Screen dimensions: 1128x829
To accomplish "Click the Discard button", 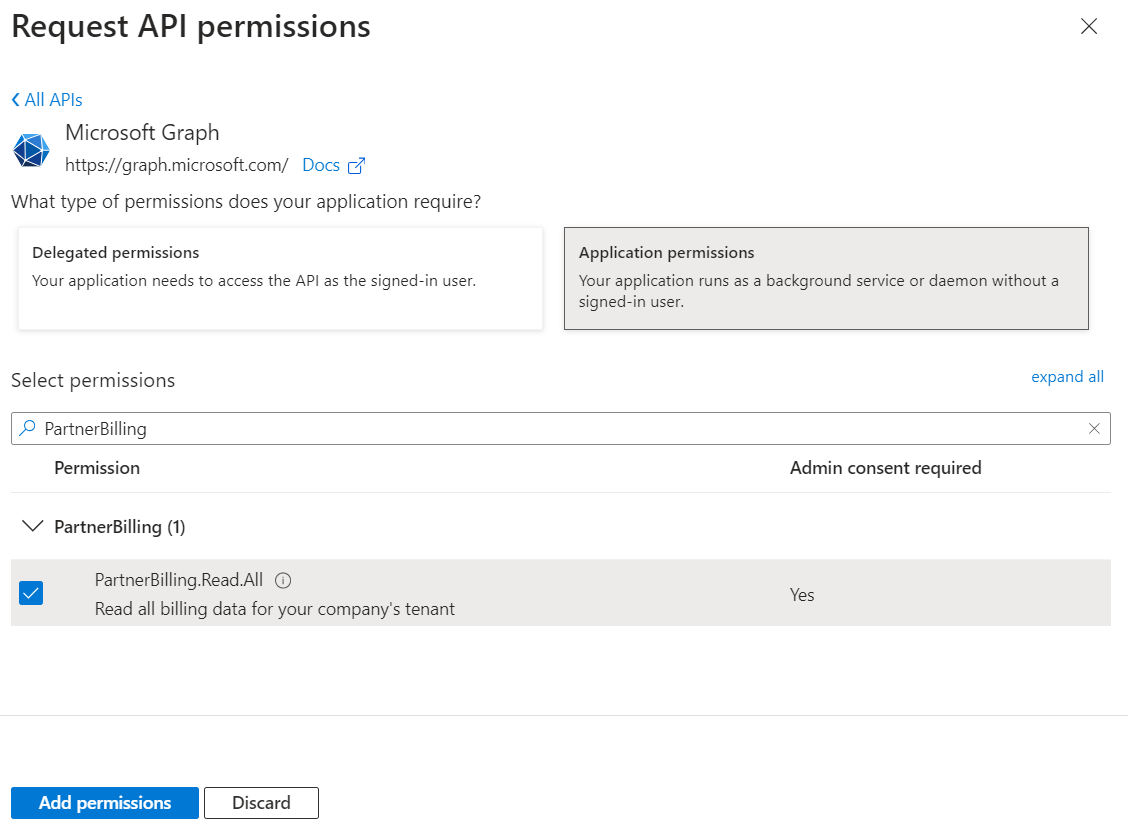I will click(x=261, y=803).
